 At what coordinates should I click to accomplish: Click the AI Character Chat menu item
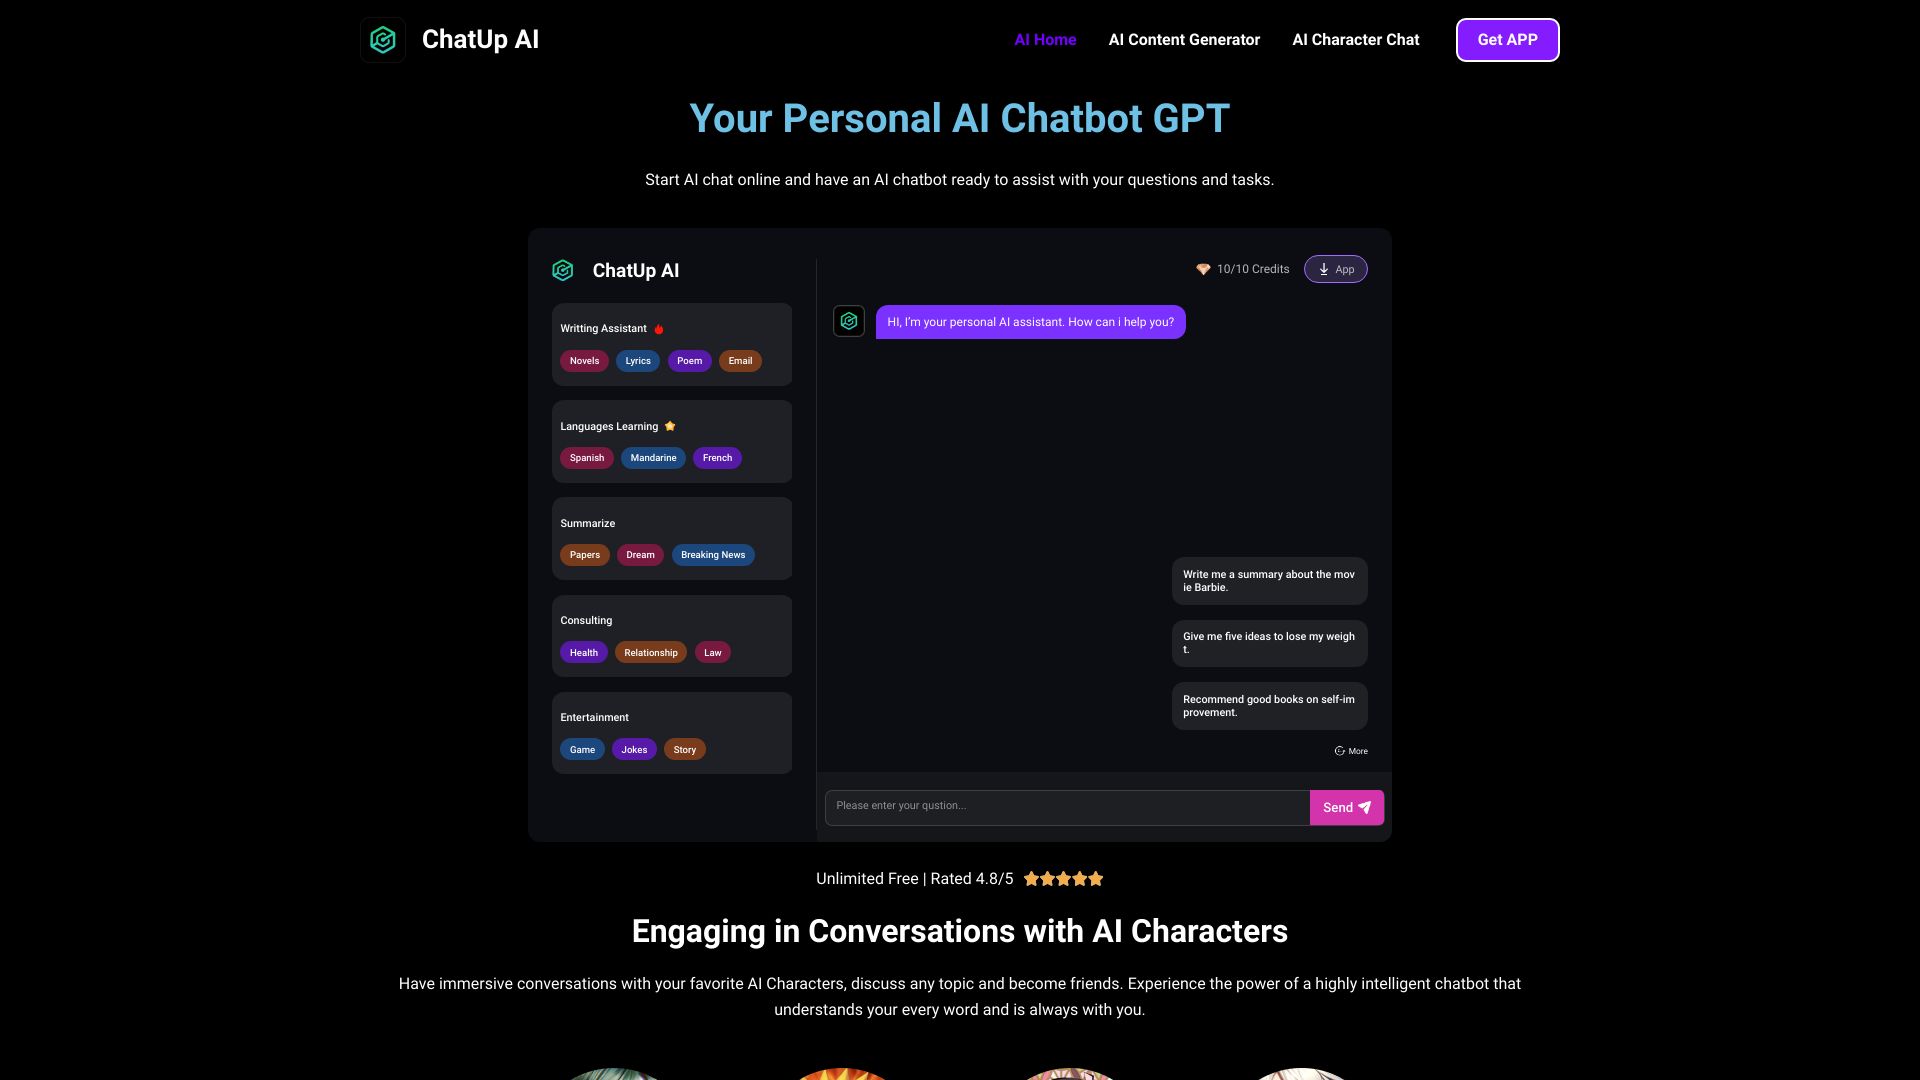(x=1356, y=40)
